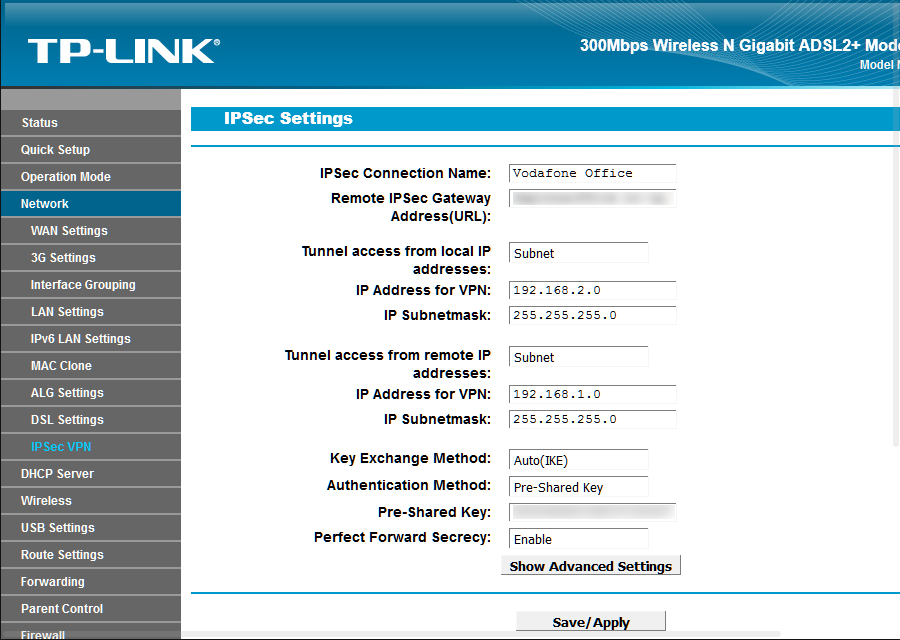Open Route Settings menu
Screen dimensions: 900x640
coord(91,554)
